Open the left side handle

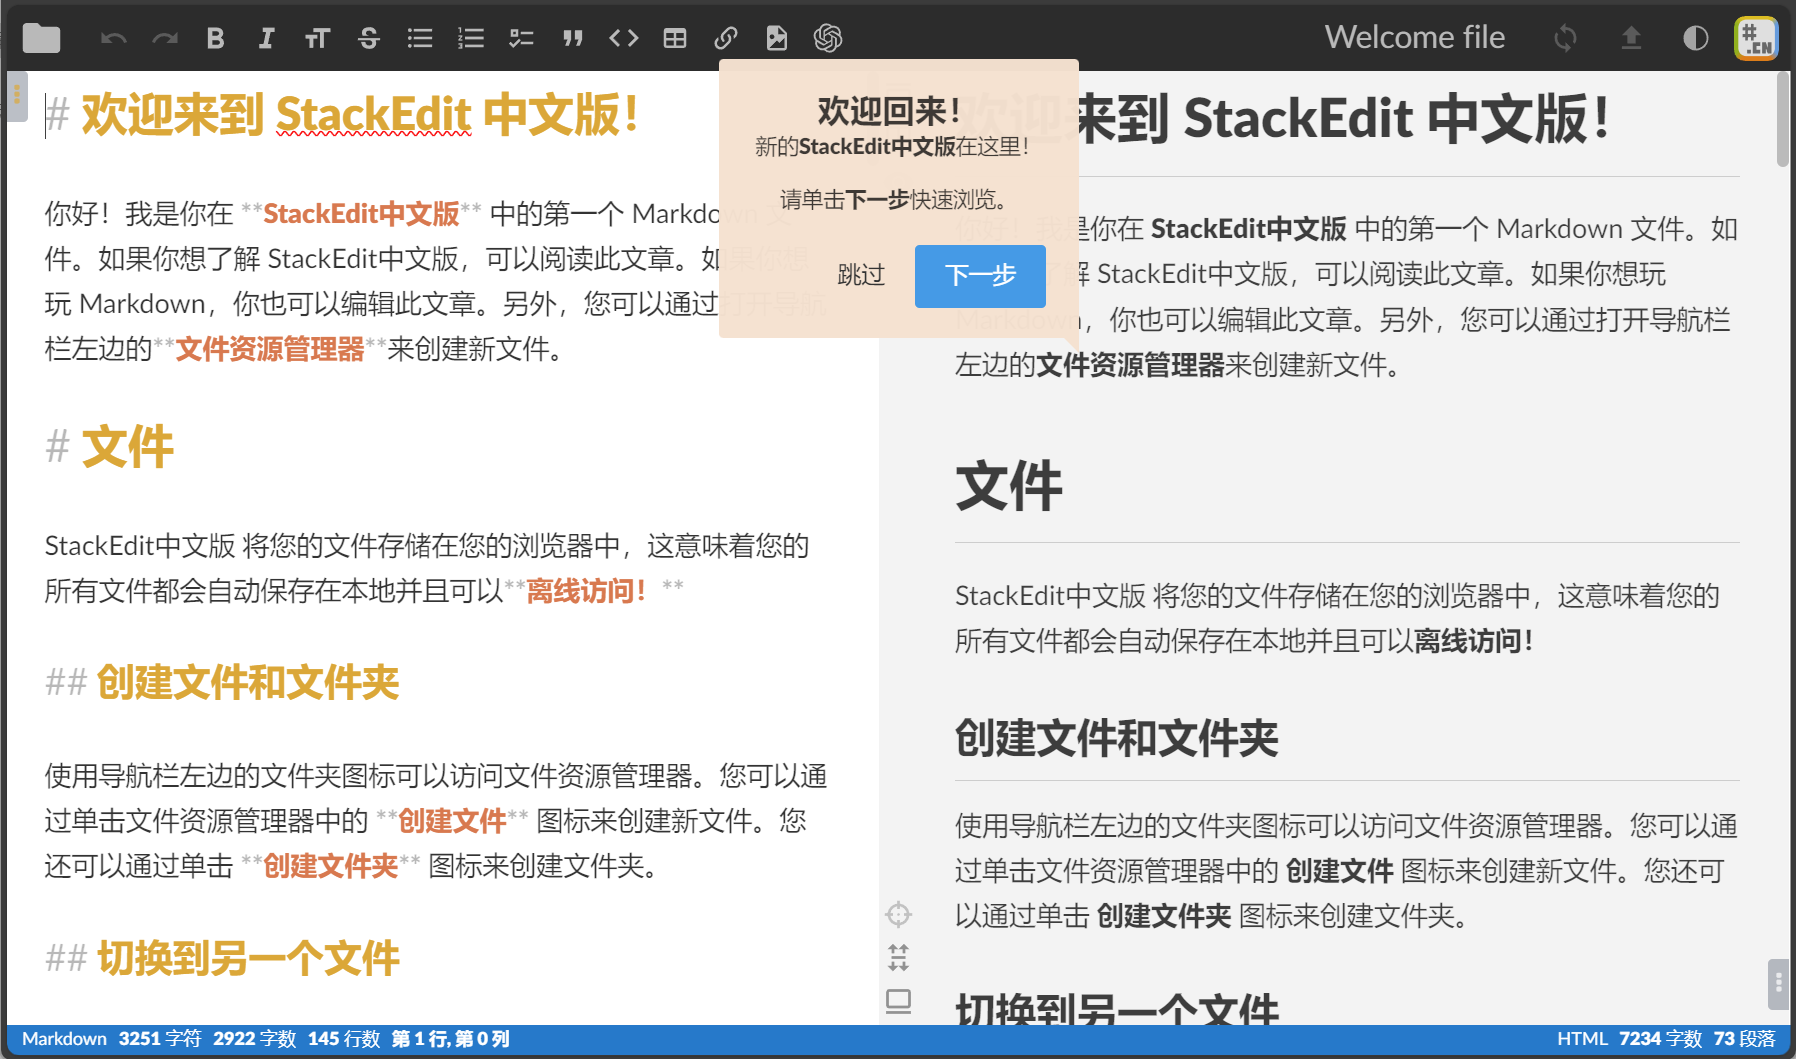[x=16, y=95]
